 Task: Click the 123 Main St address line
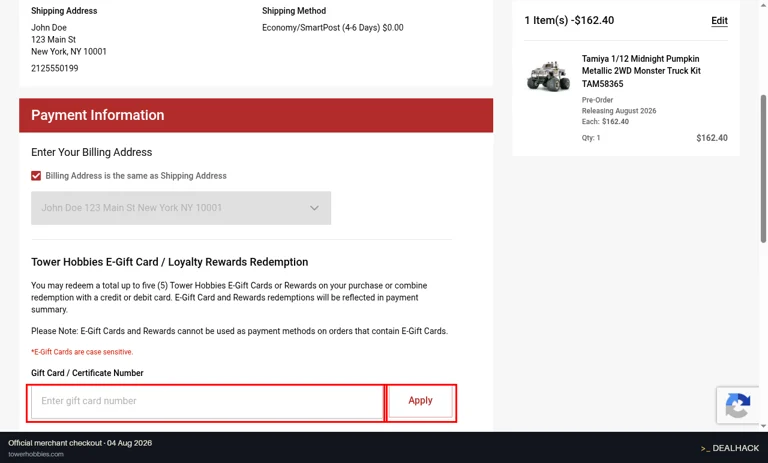[x=53, y=40]
